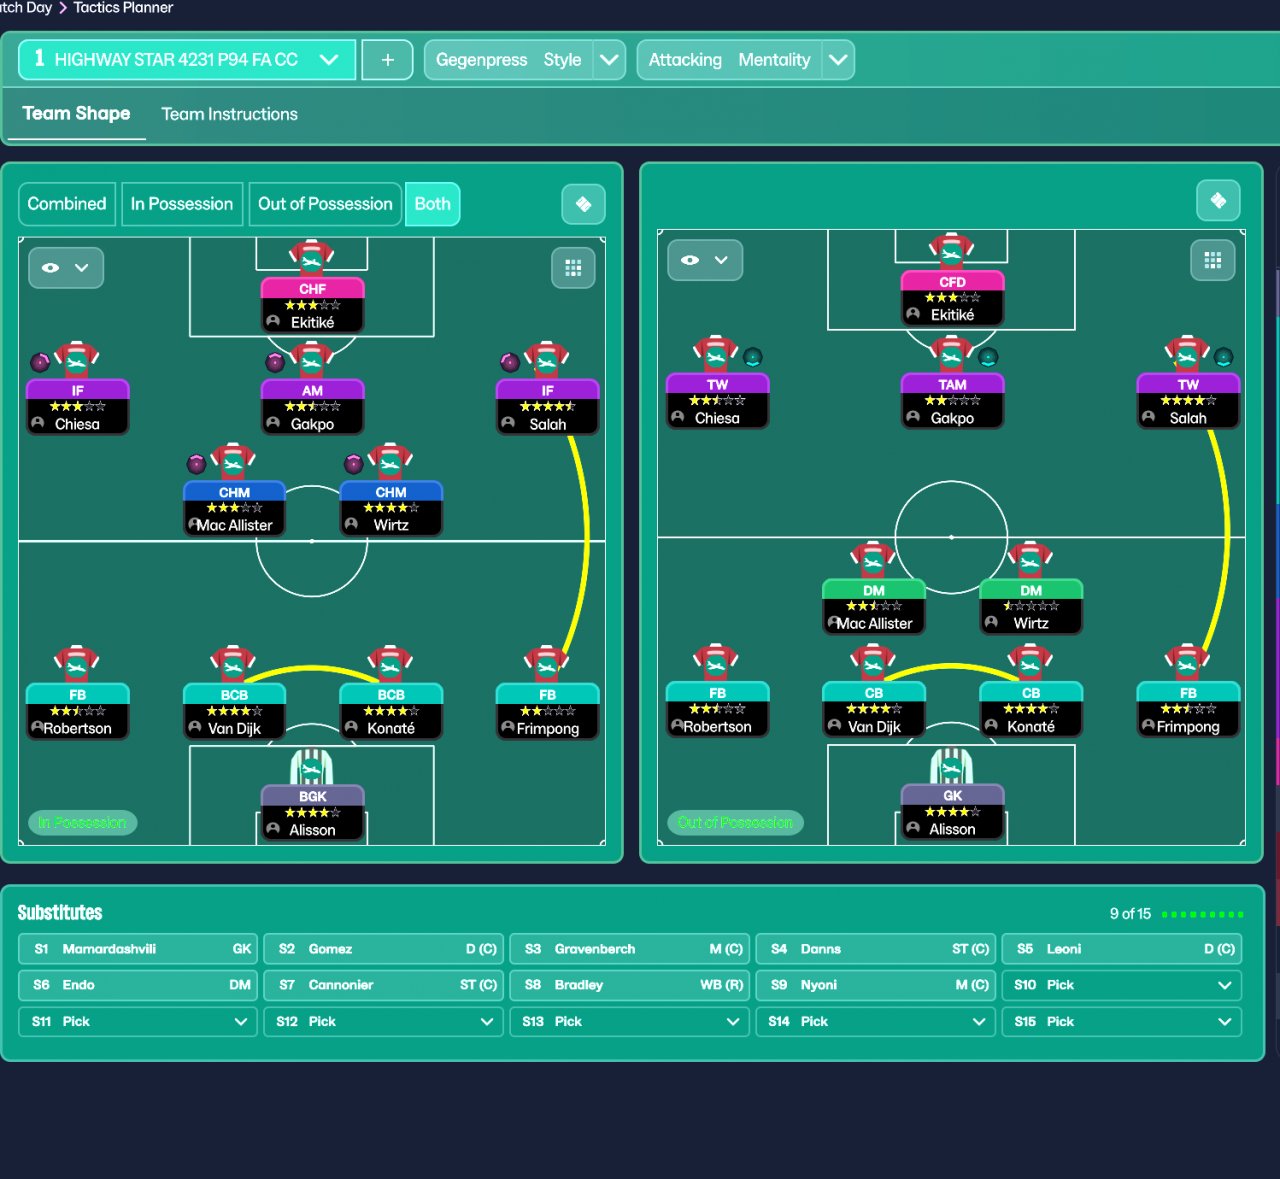Click the teal round icon beside Salah's TW shirt
Screen dimensions: 1280x1179
tap(1223, 357)
